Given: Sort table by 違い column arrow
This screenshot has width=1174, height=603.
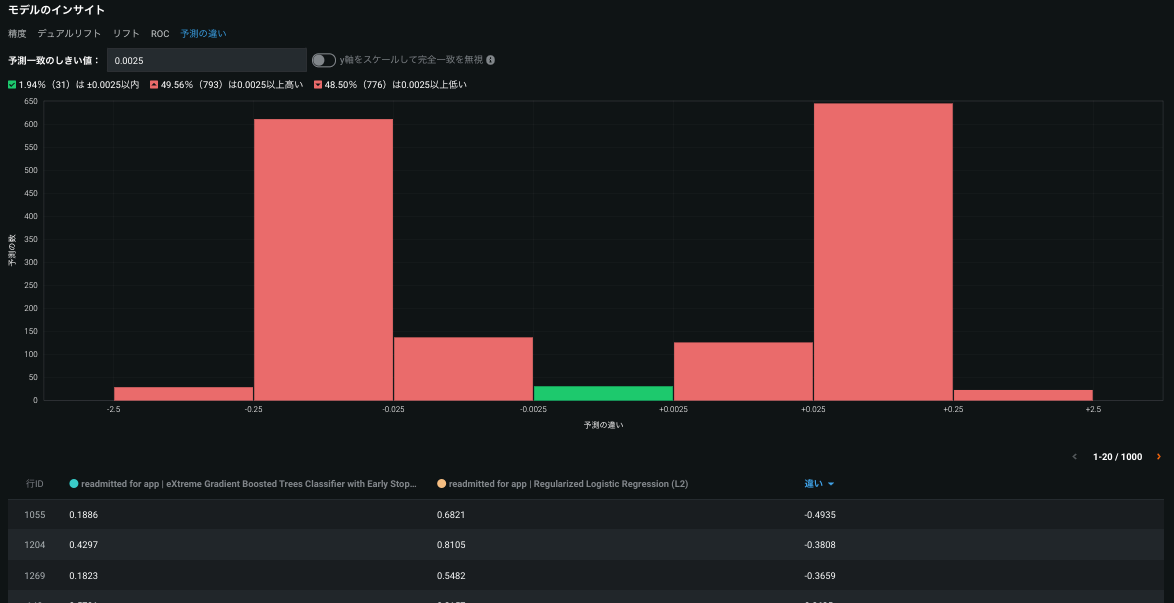Looking at the screenshot, I should tap(831, 484).
